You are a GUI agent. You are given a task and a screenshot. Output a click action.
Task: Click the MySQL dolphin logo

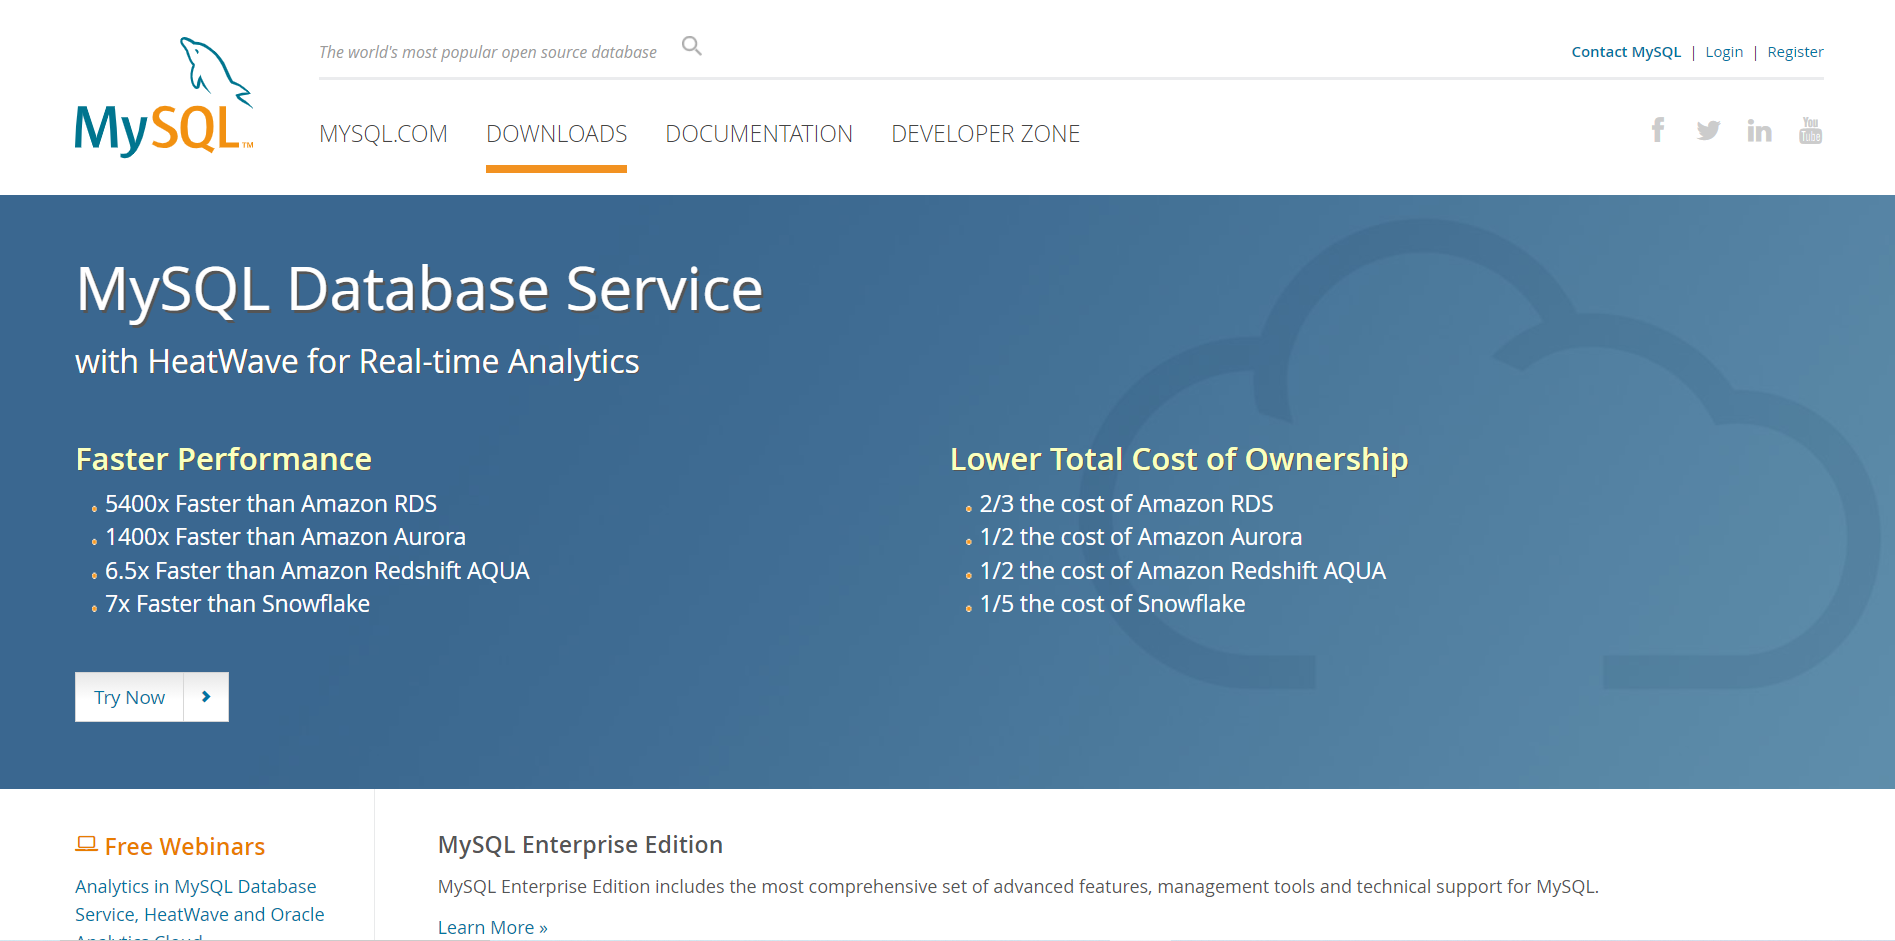[164, 97]
